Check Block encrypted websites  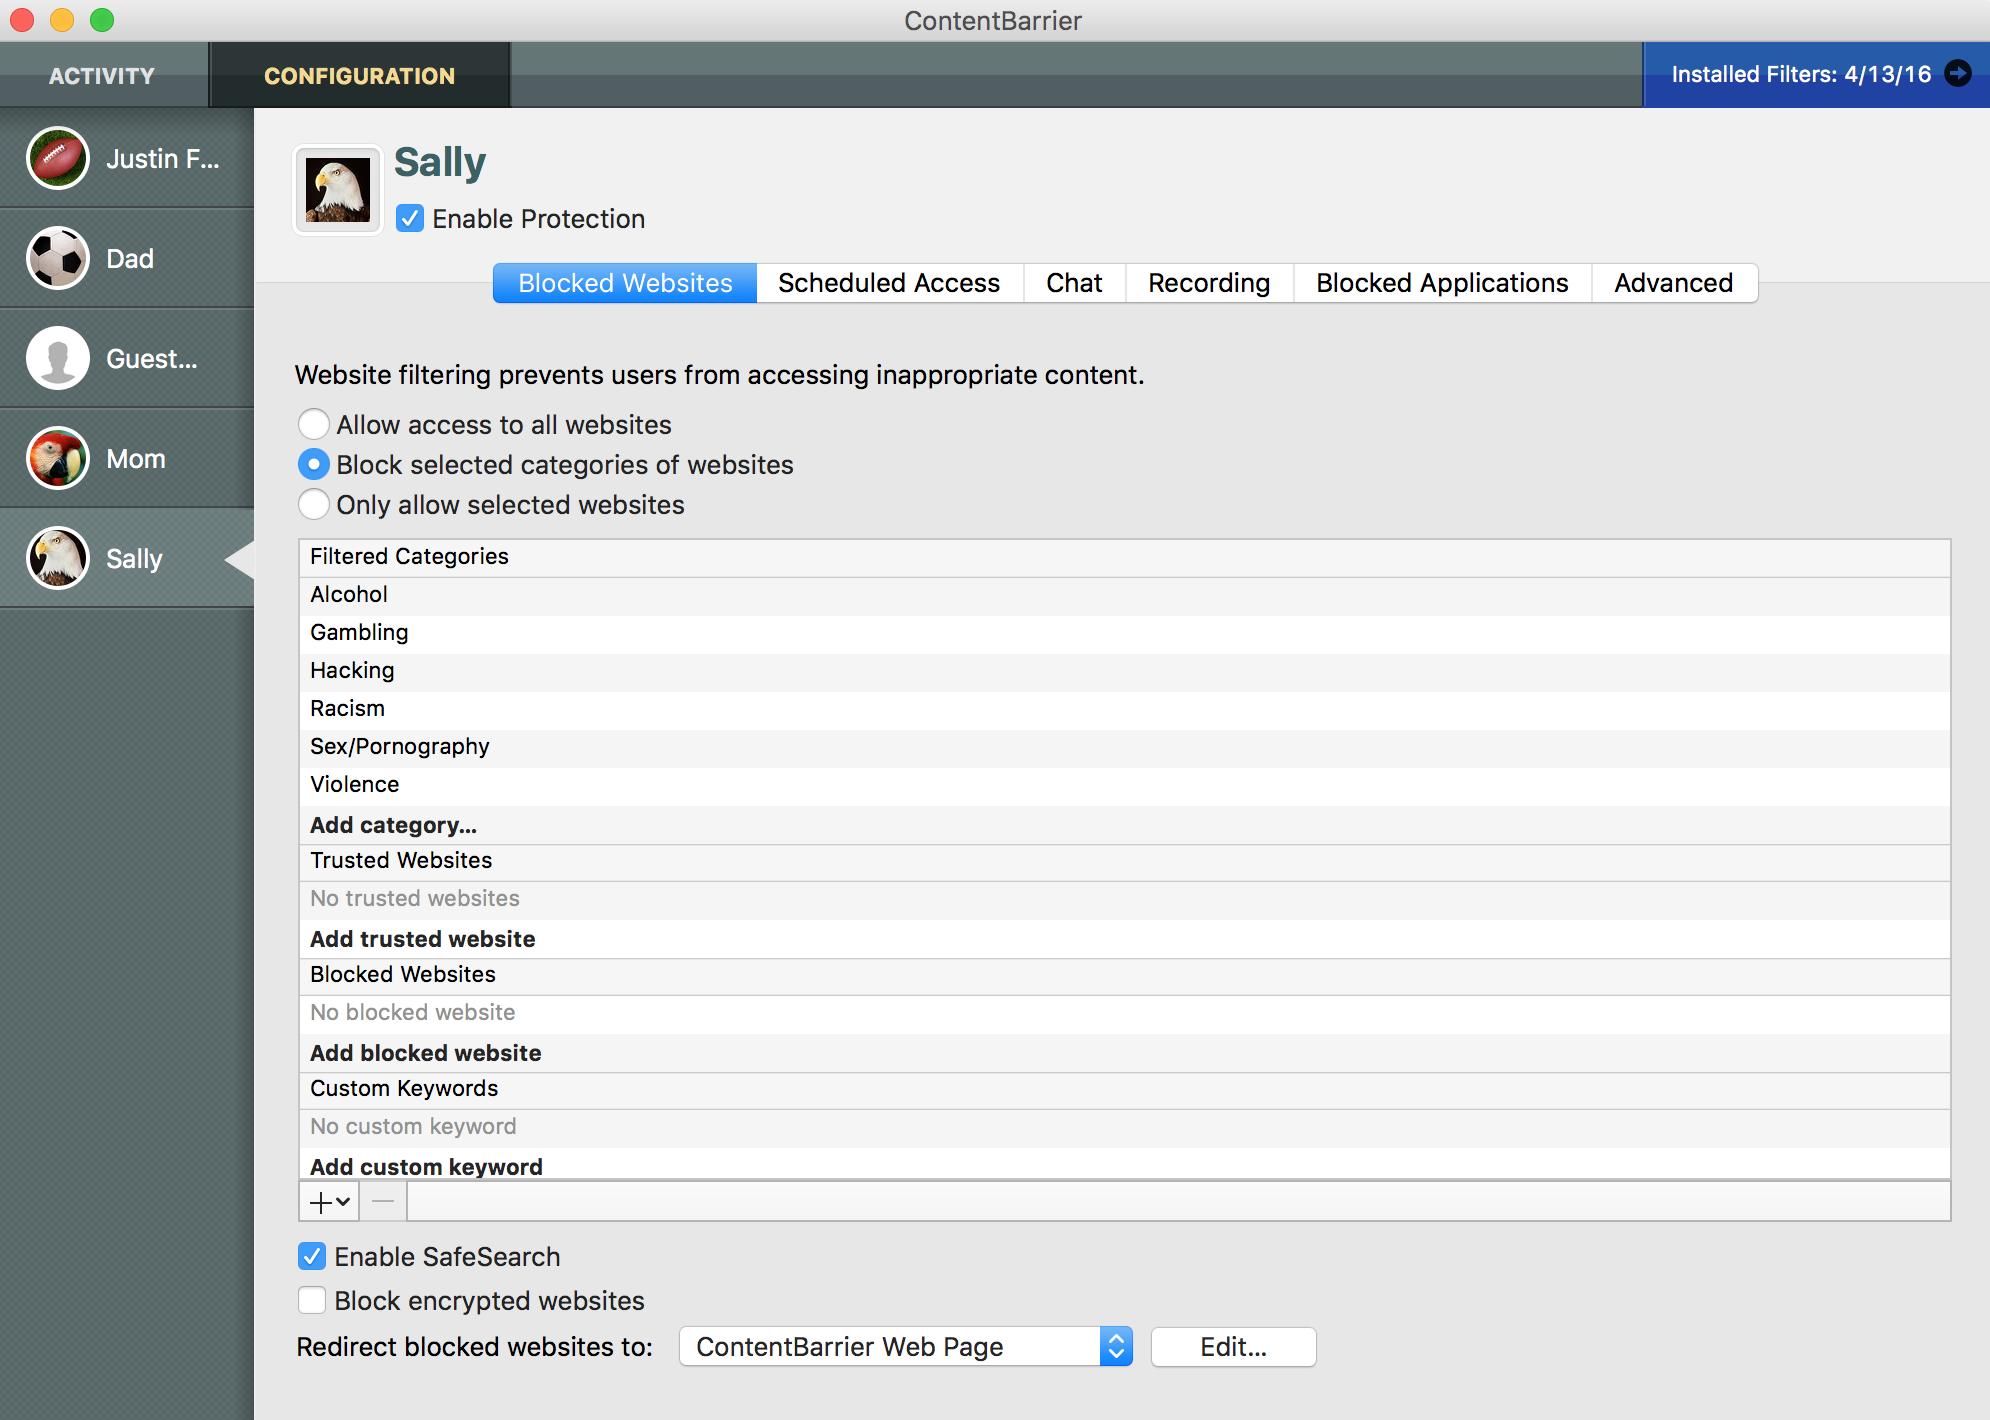pyautogui.click(x=312, y=1300)
